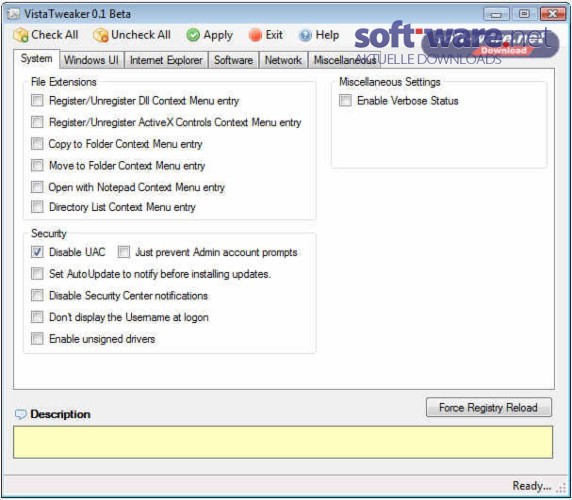Click the Uncheck All toolbar icon
572x500 pixels.
(100, 35)
